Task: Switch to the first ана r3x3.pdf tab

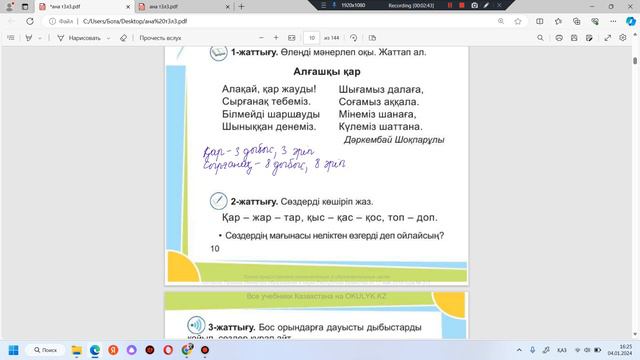Action: pos(82,7)
